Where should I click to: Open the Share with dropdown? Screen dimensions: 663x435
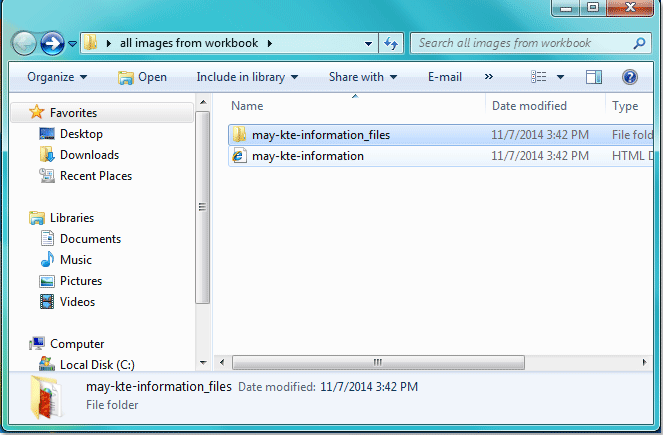coord(362,77)
